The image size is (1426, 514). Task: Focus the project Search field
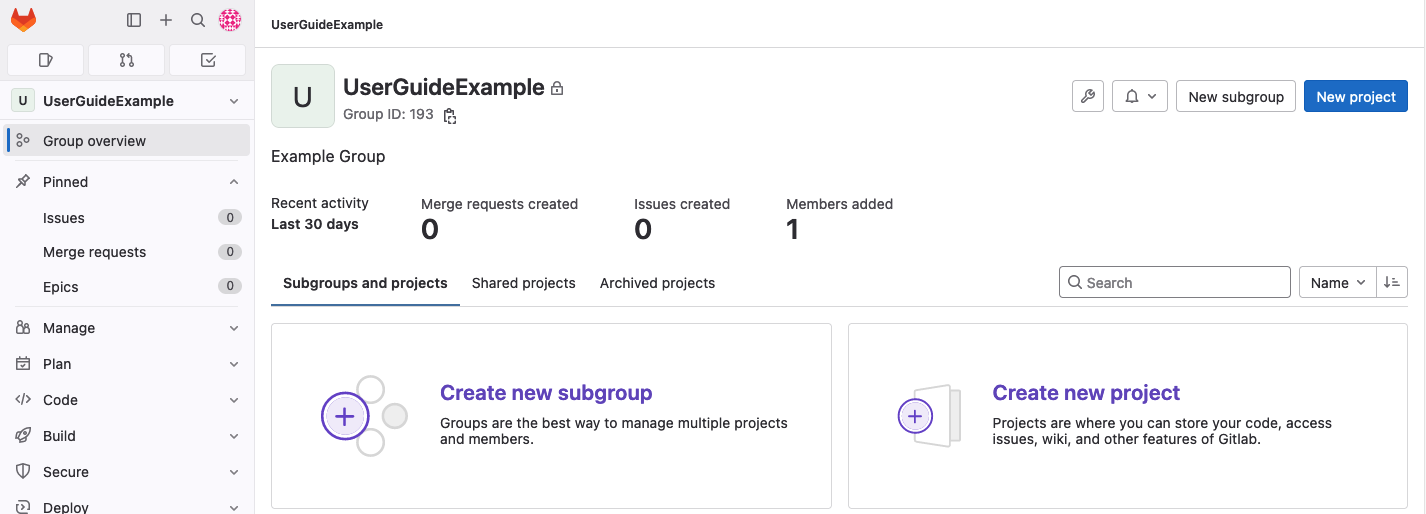1175,283
